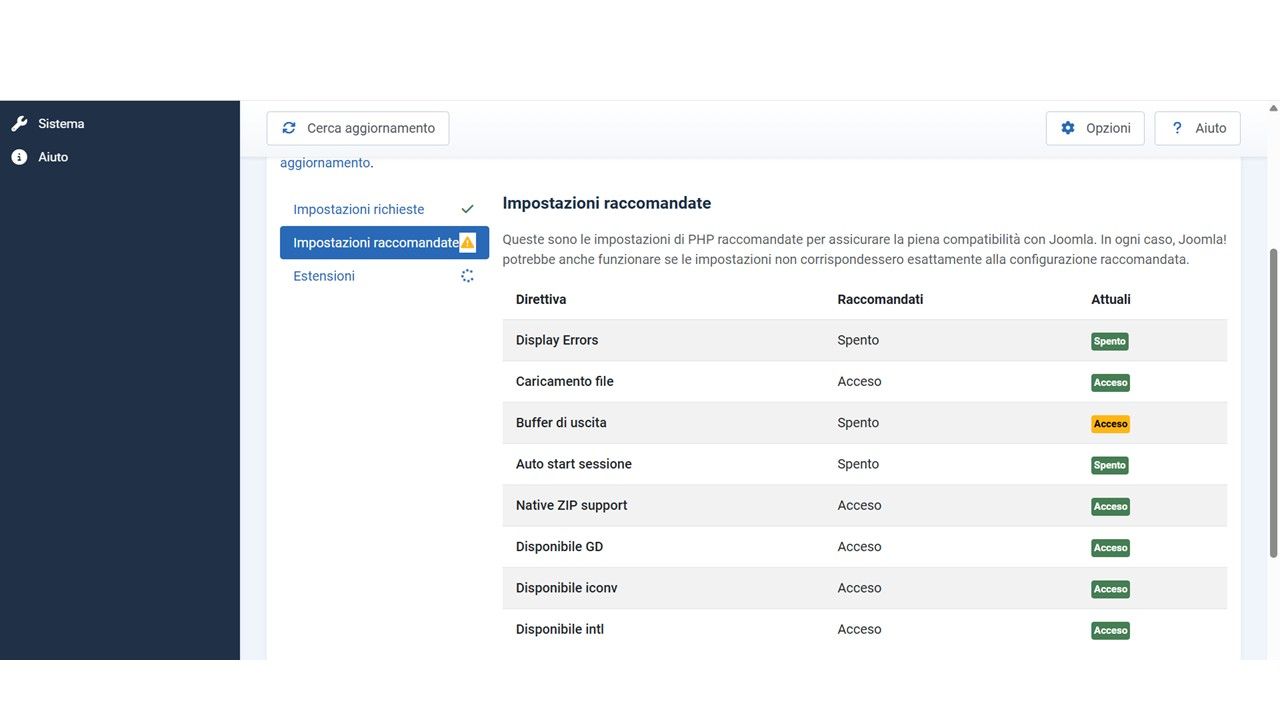Click the info icon beside Aiuto
This screenshot has height=720, width=1280.
pos(19,157)
